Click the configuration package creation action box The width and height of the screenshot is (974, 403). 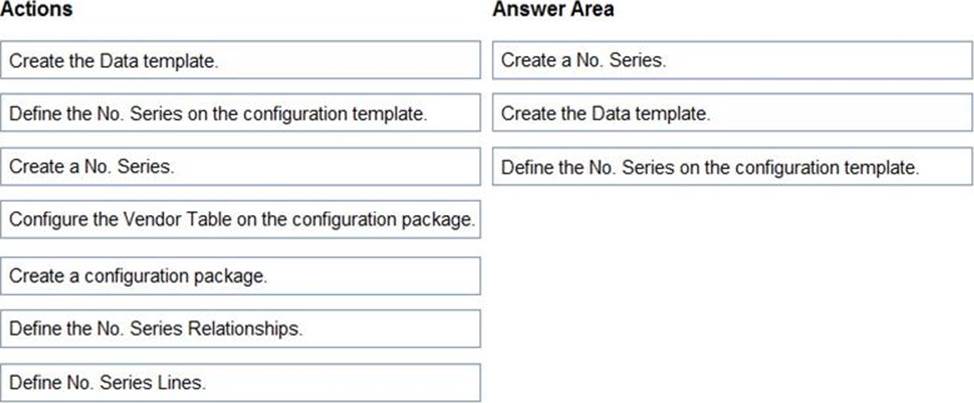click(241, 275)
